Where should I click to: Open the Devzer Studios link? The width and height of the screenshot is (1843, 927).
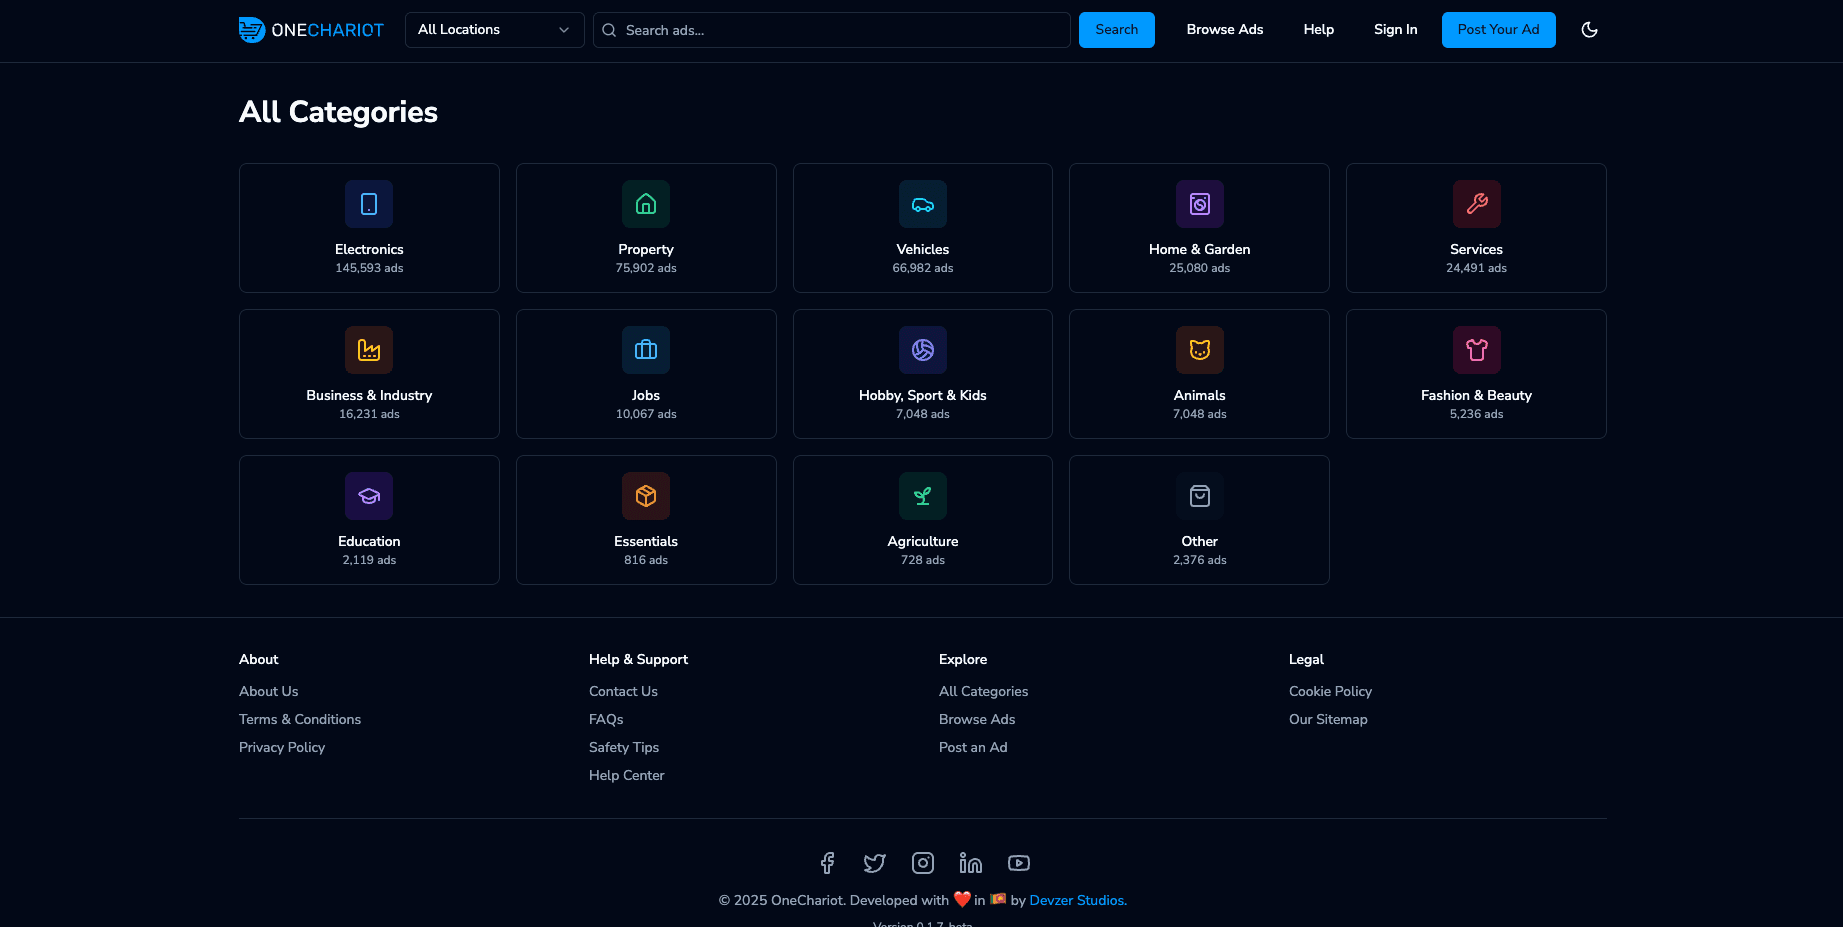pyautogui.click(x=1077, y=900)
